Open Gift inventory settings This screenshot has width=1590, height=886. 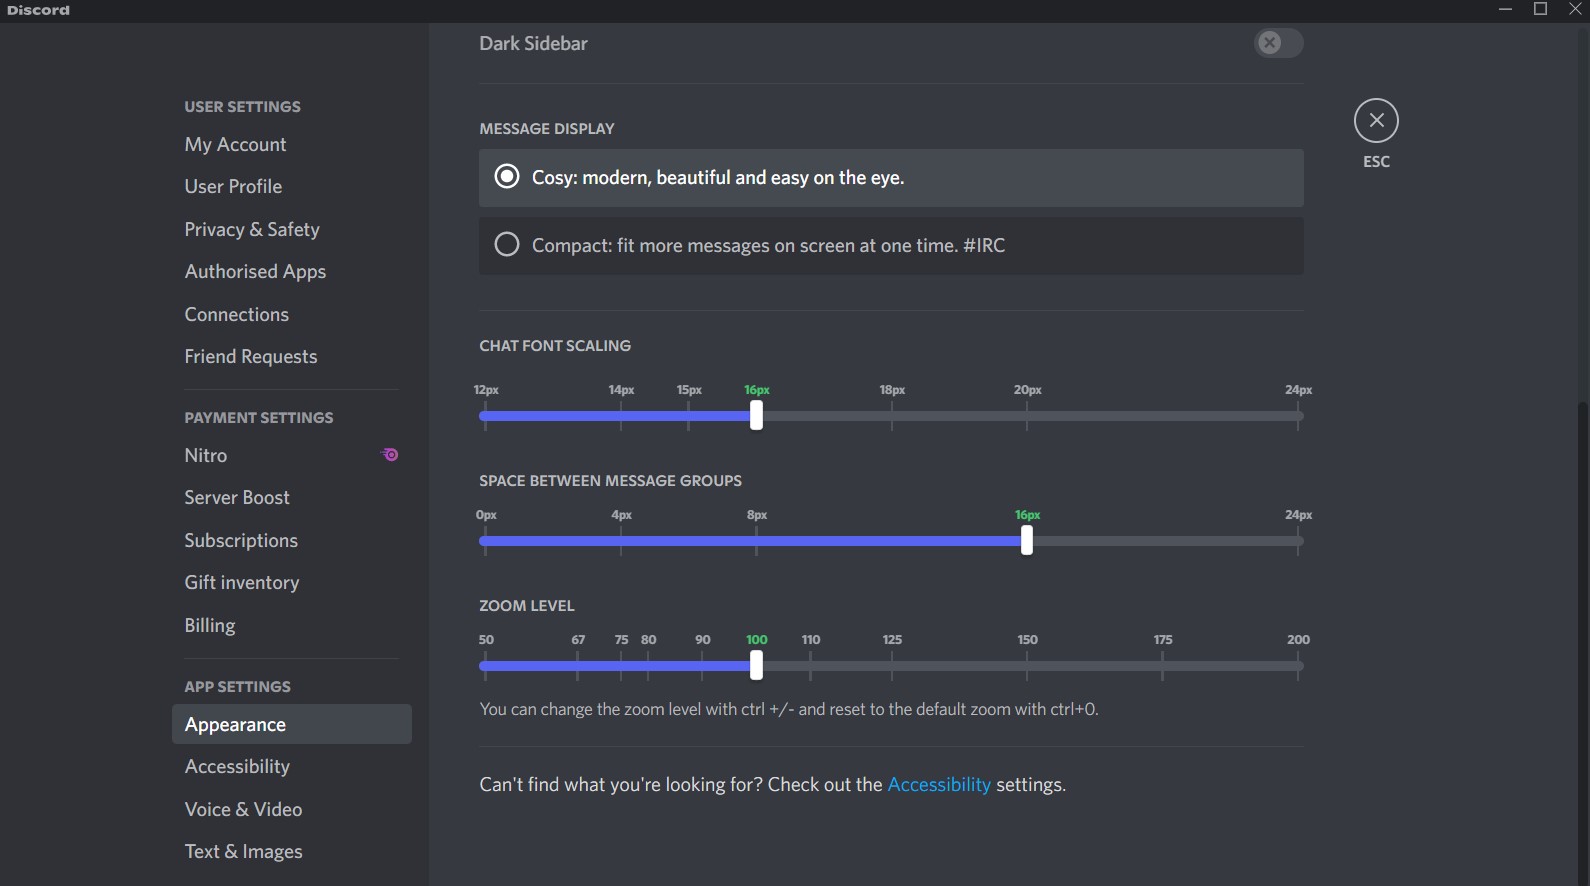pyautogui.click(x=241, y=582)
